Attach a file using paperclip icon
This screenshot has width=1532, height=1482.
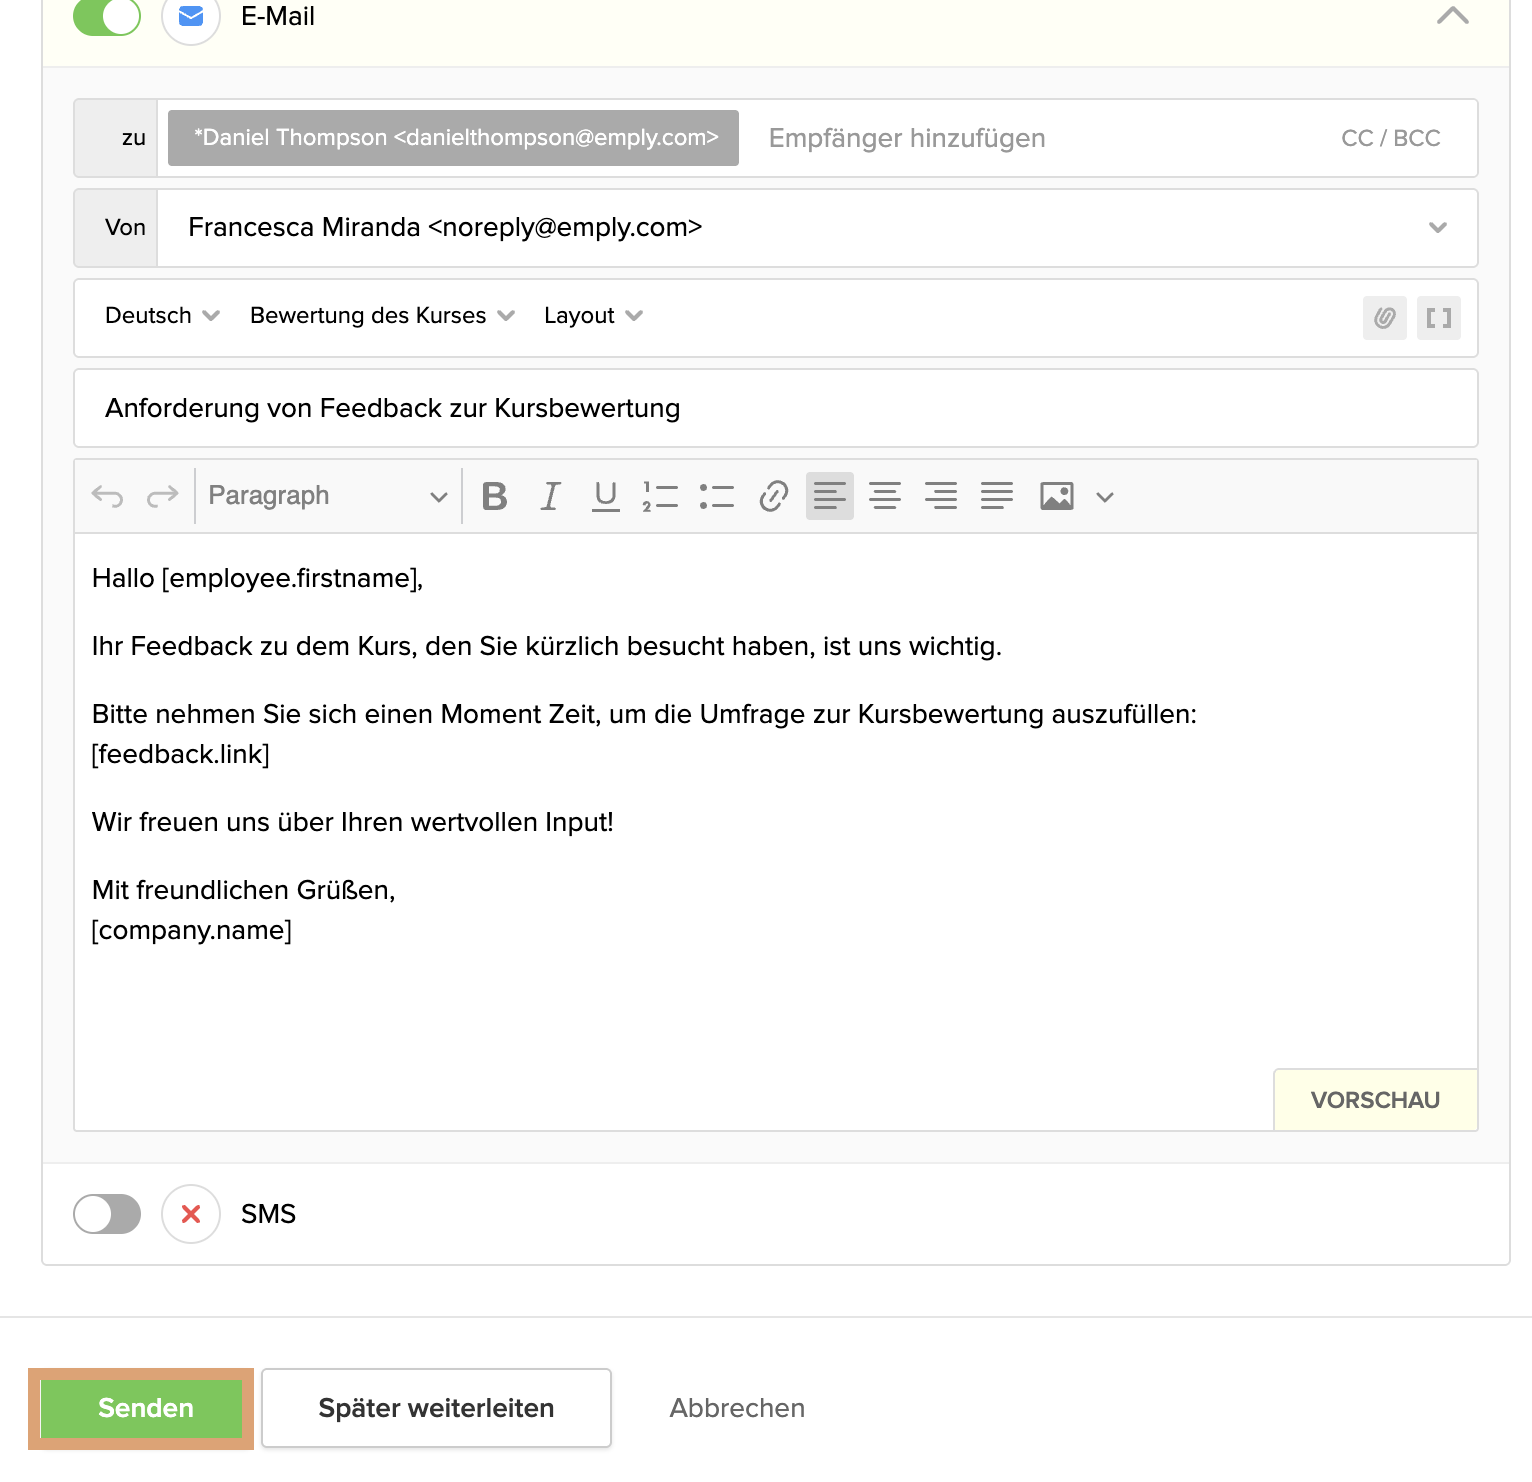1384,318
